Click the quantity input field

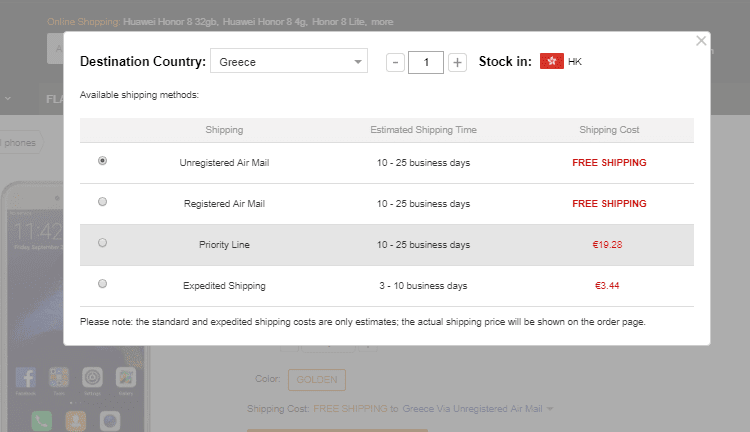click(x=426, y=62)
